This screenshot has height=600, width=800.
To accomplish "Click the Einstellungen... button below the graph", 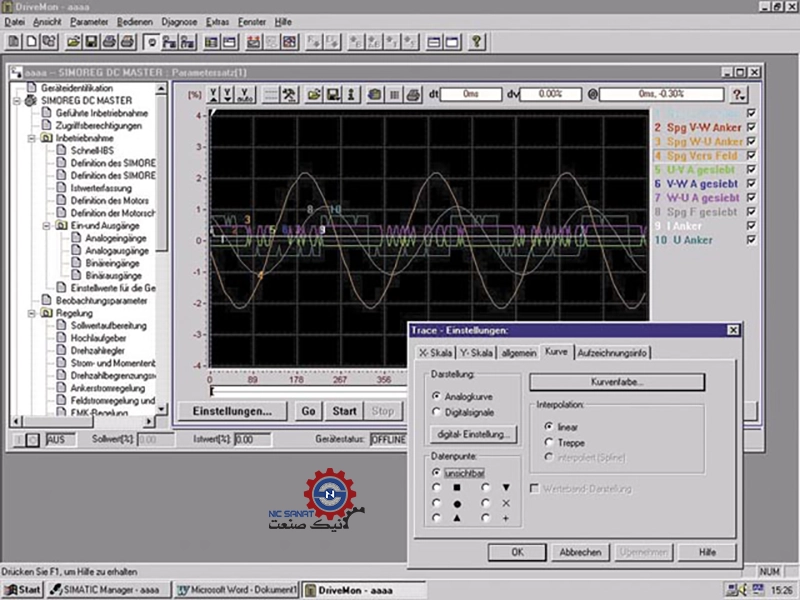I will [232, 411].
